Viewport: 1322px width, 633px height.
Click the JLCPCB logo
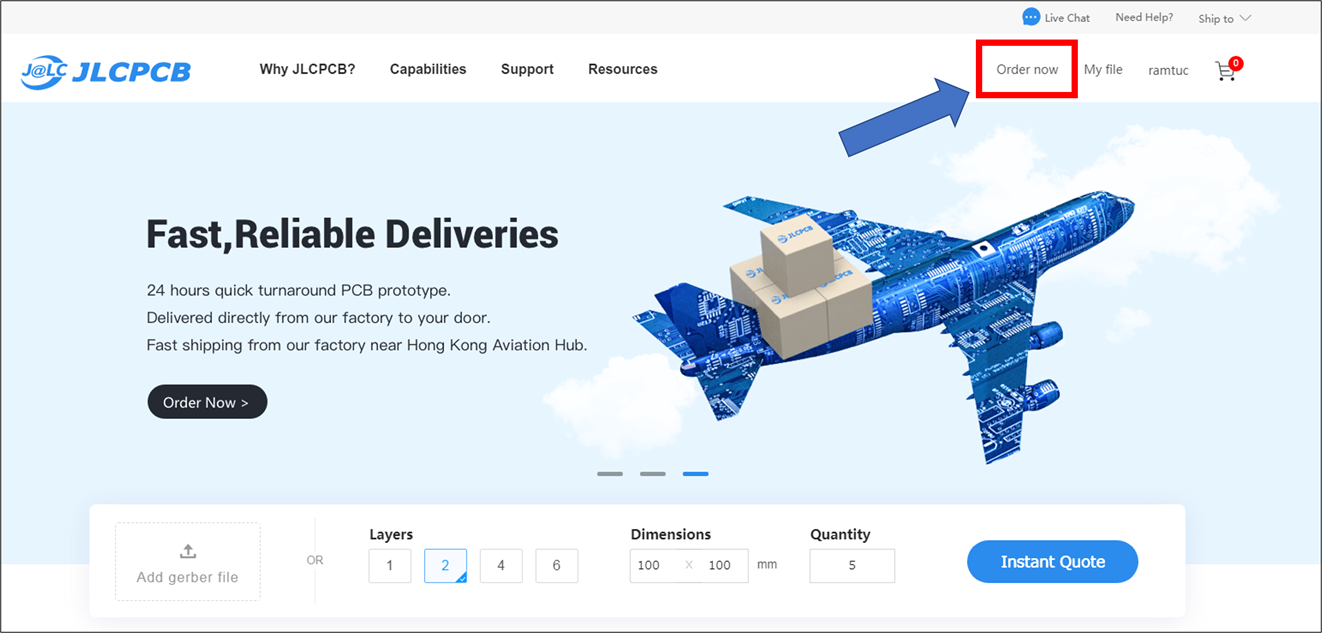coord(105,71)
